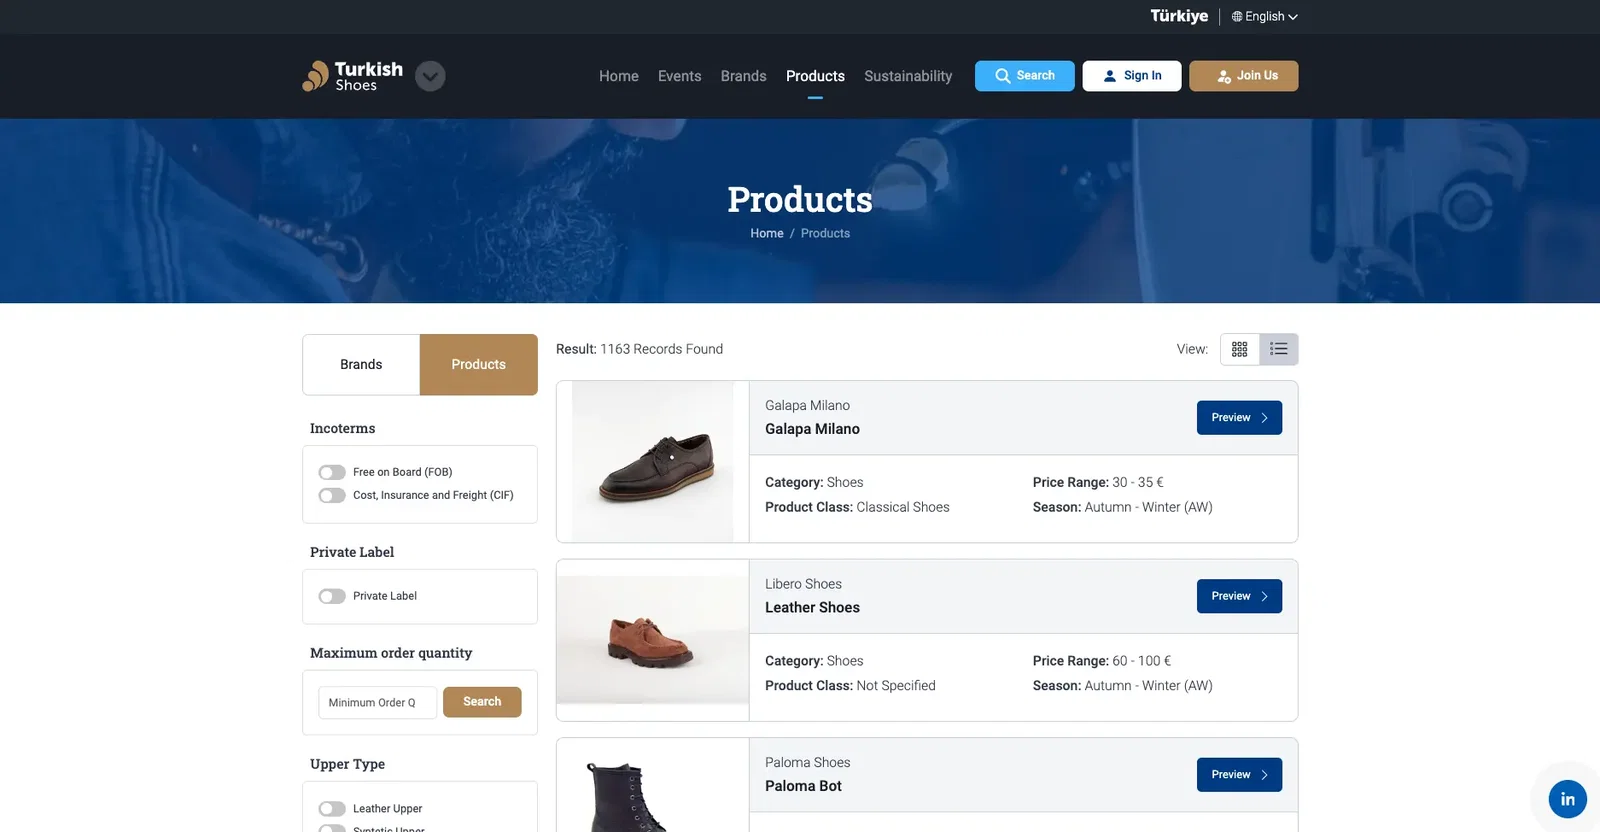Expand the chevron next to the logo
The height and width of the screenshot is (832, 1600).
pos(430,76)
